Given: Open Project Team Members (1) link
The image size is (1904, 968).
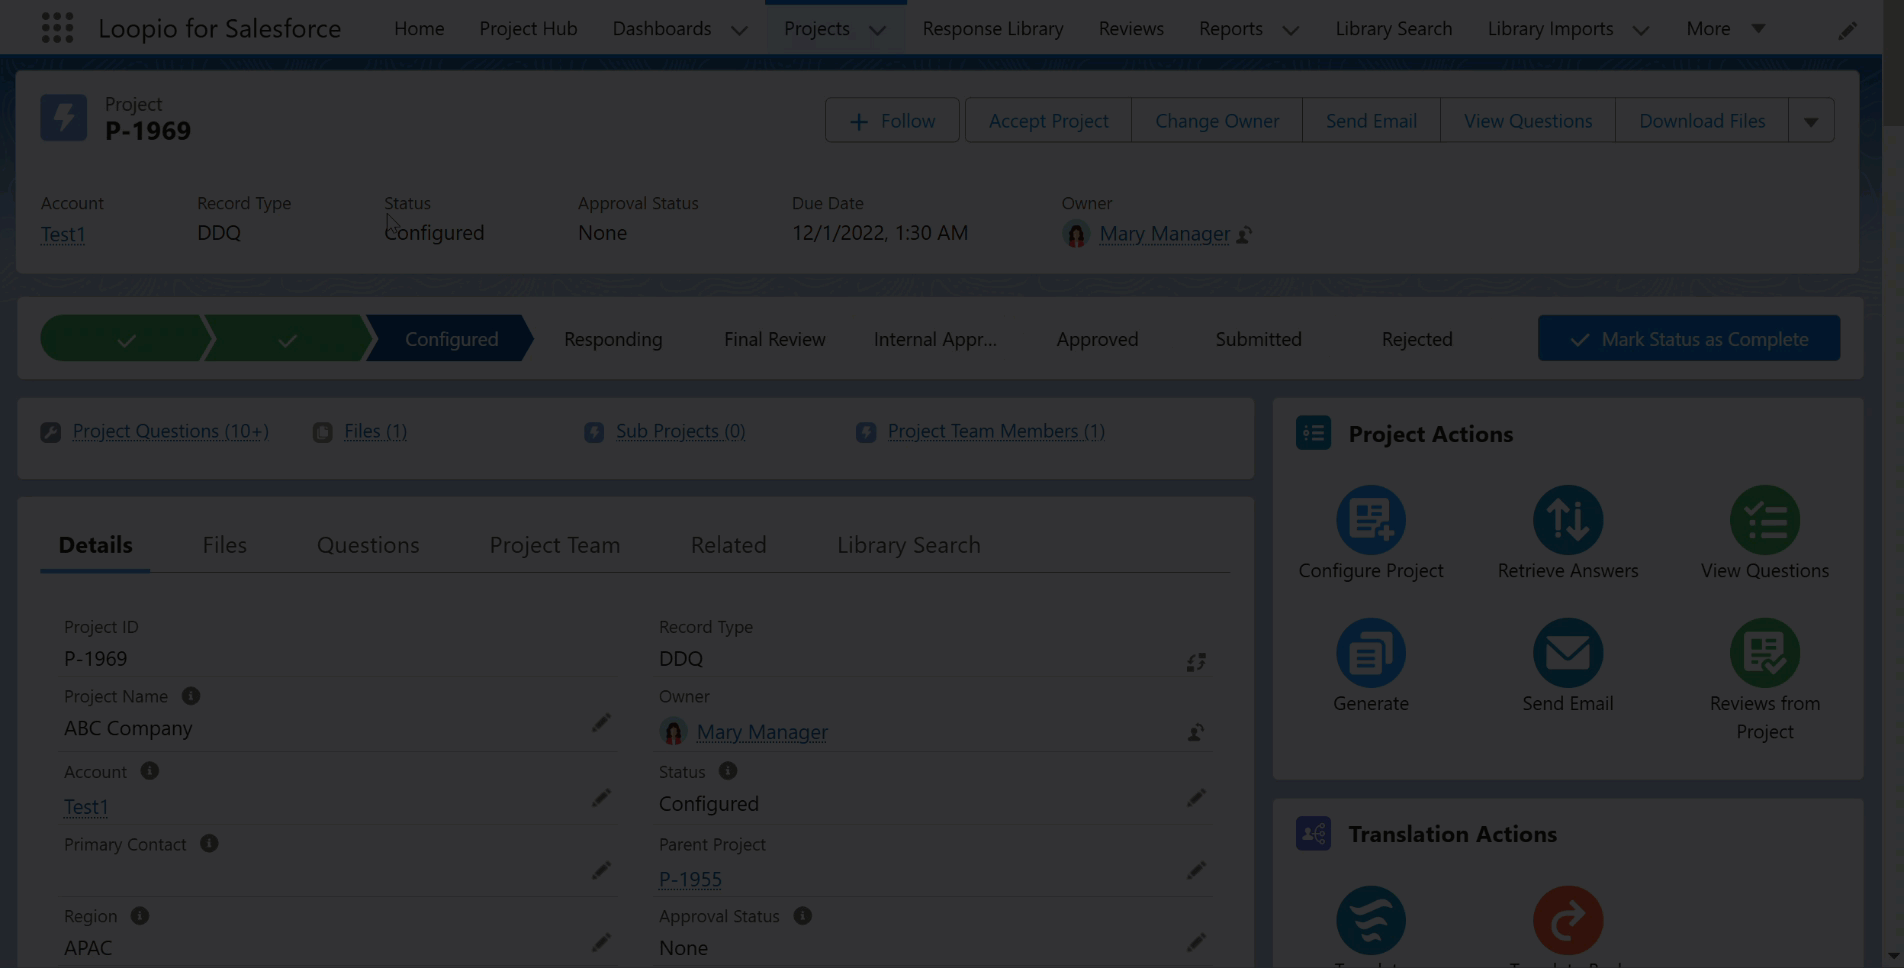Looking at the screenshot, I should 996,431.
